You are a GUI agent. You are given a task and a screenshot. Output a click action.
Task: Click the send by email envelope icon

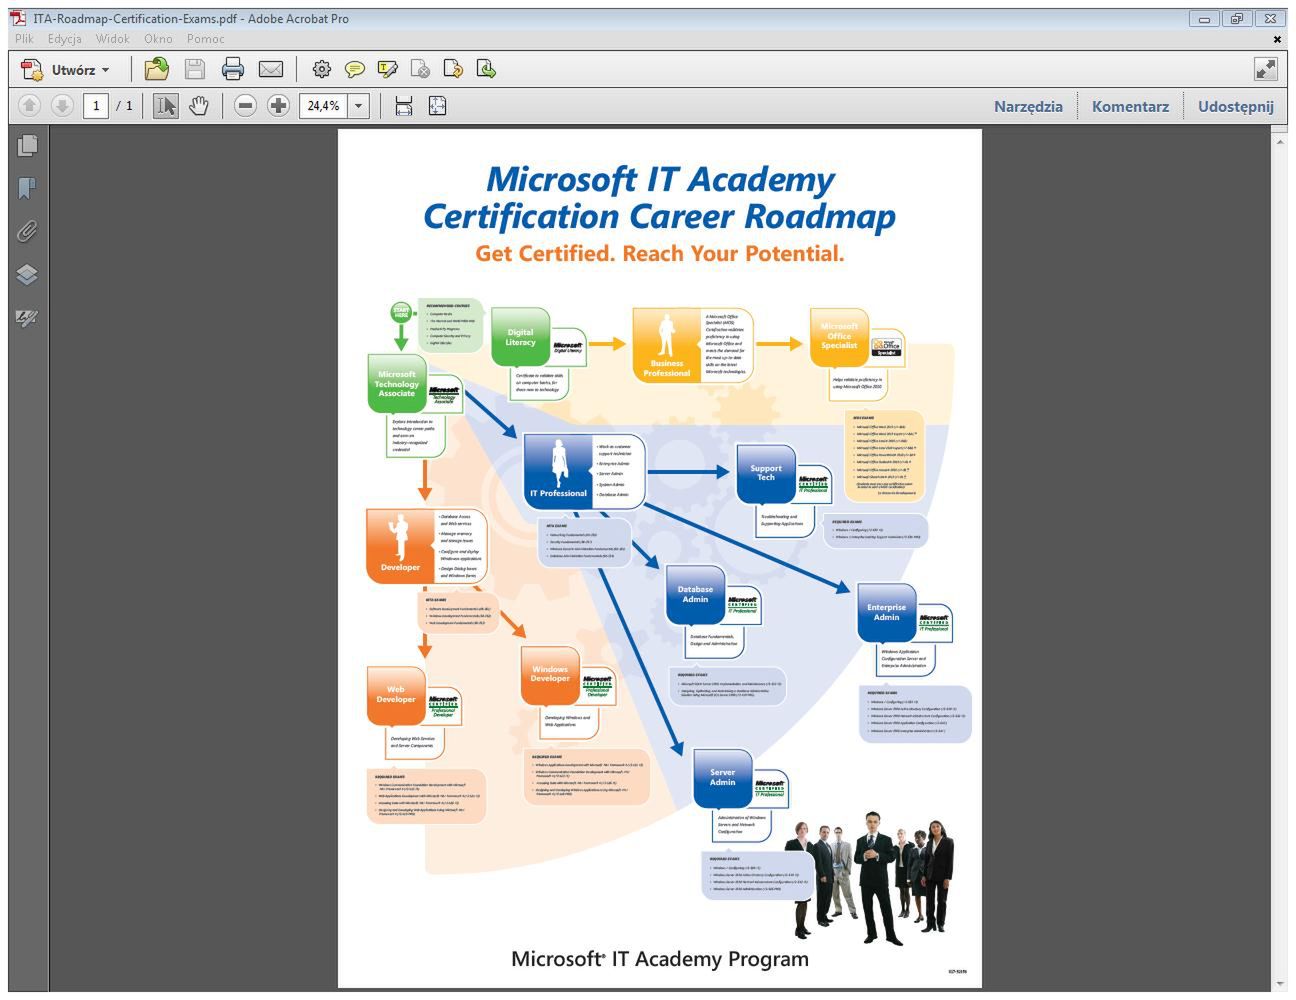271,69
